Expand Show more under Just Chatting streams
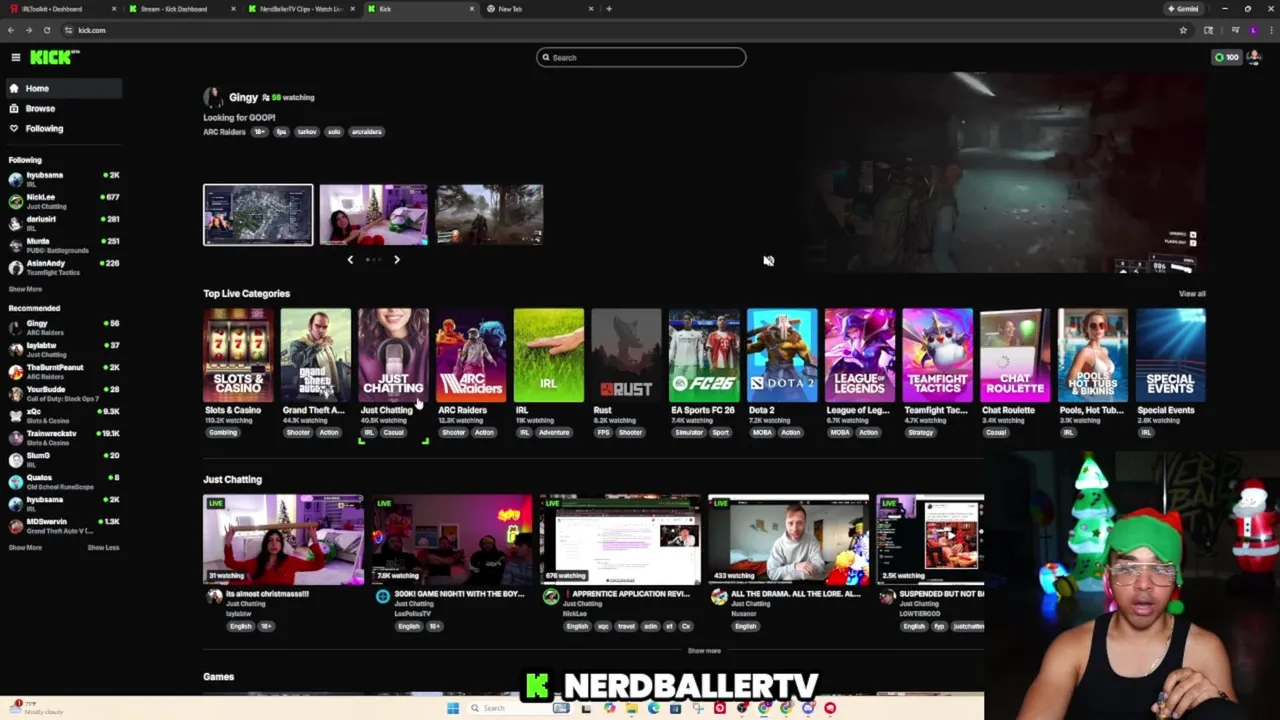1280x720 pixels. (704, 651)
